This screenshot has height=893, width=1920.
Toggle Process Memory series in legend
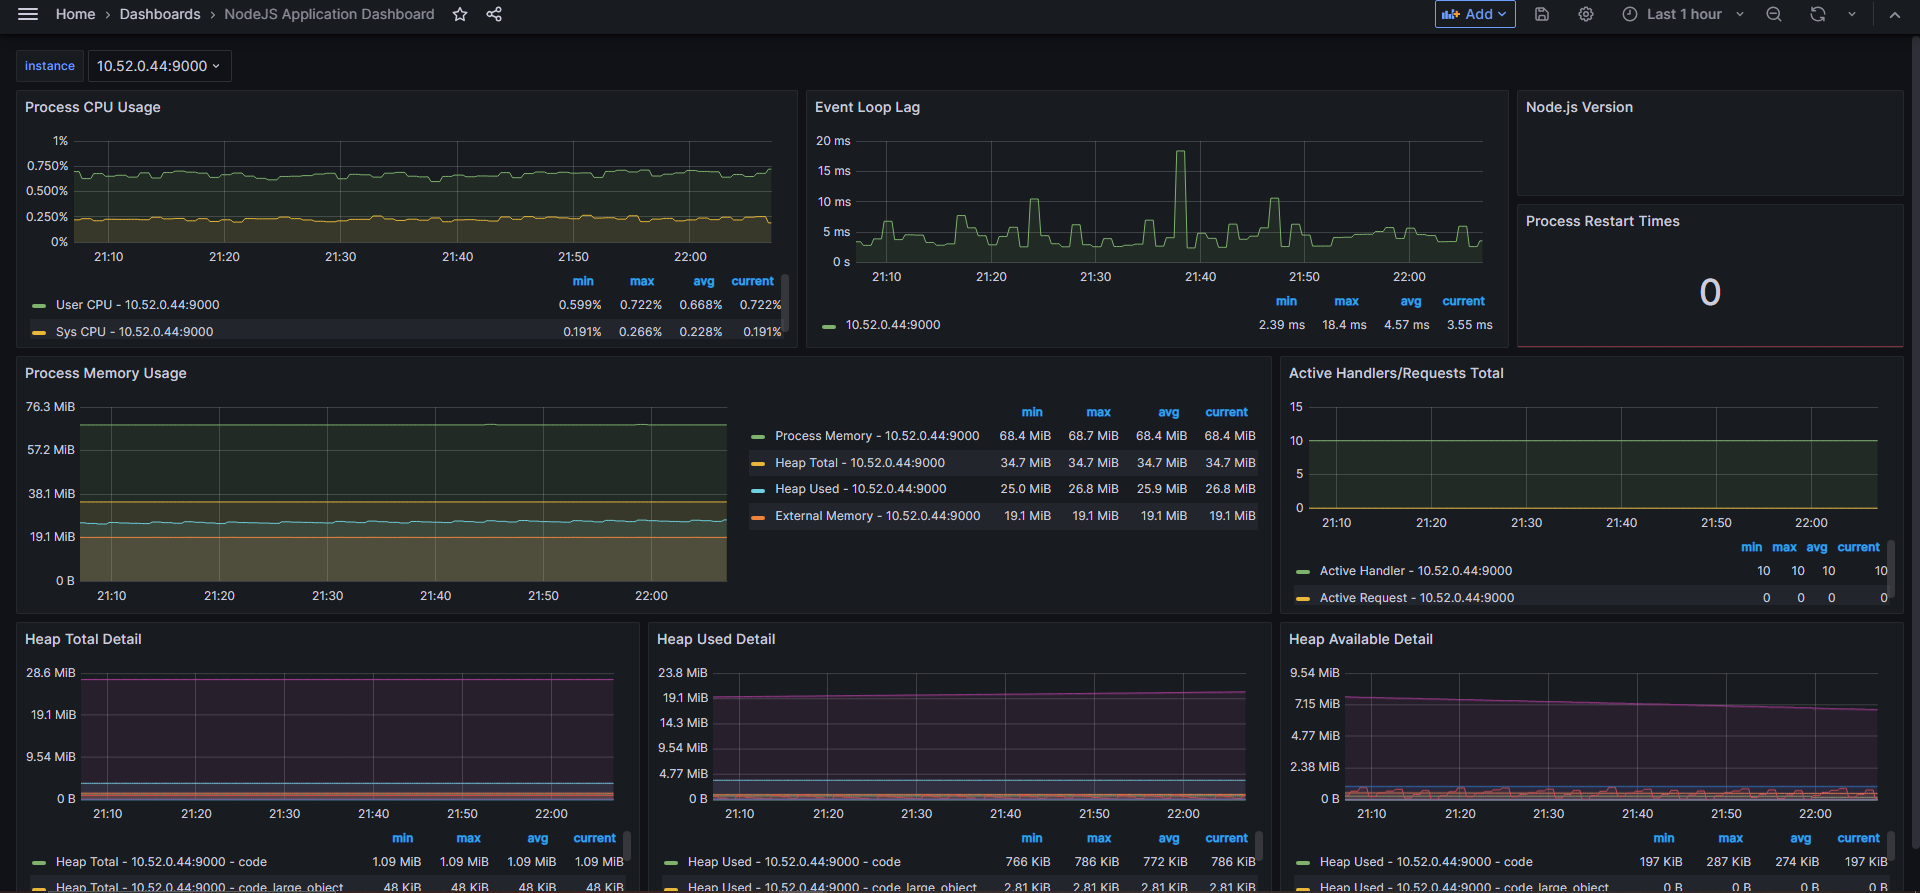pos(877,436)
